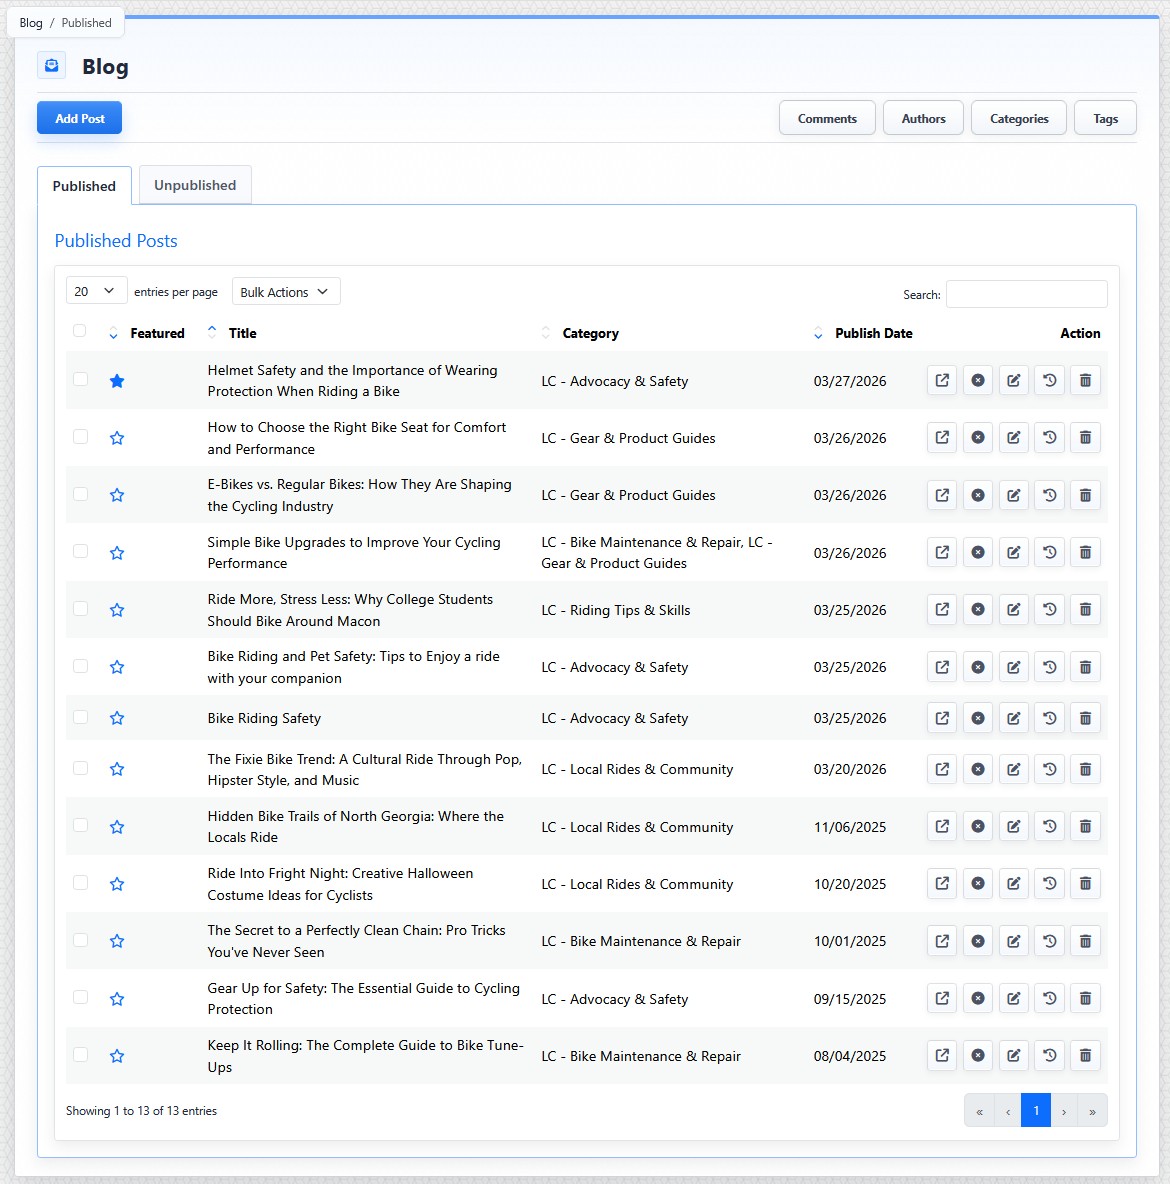Delete the Hidden Bike Trails post
The image size is (1170, 1184).
(x=1085, y=826)
